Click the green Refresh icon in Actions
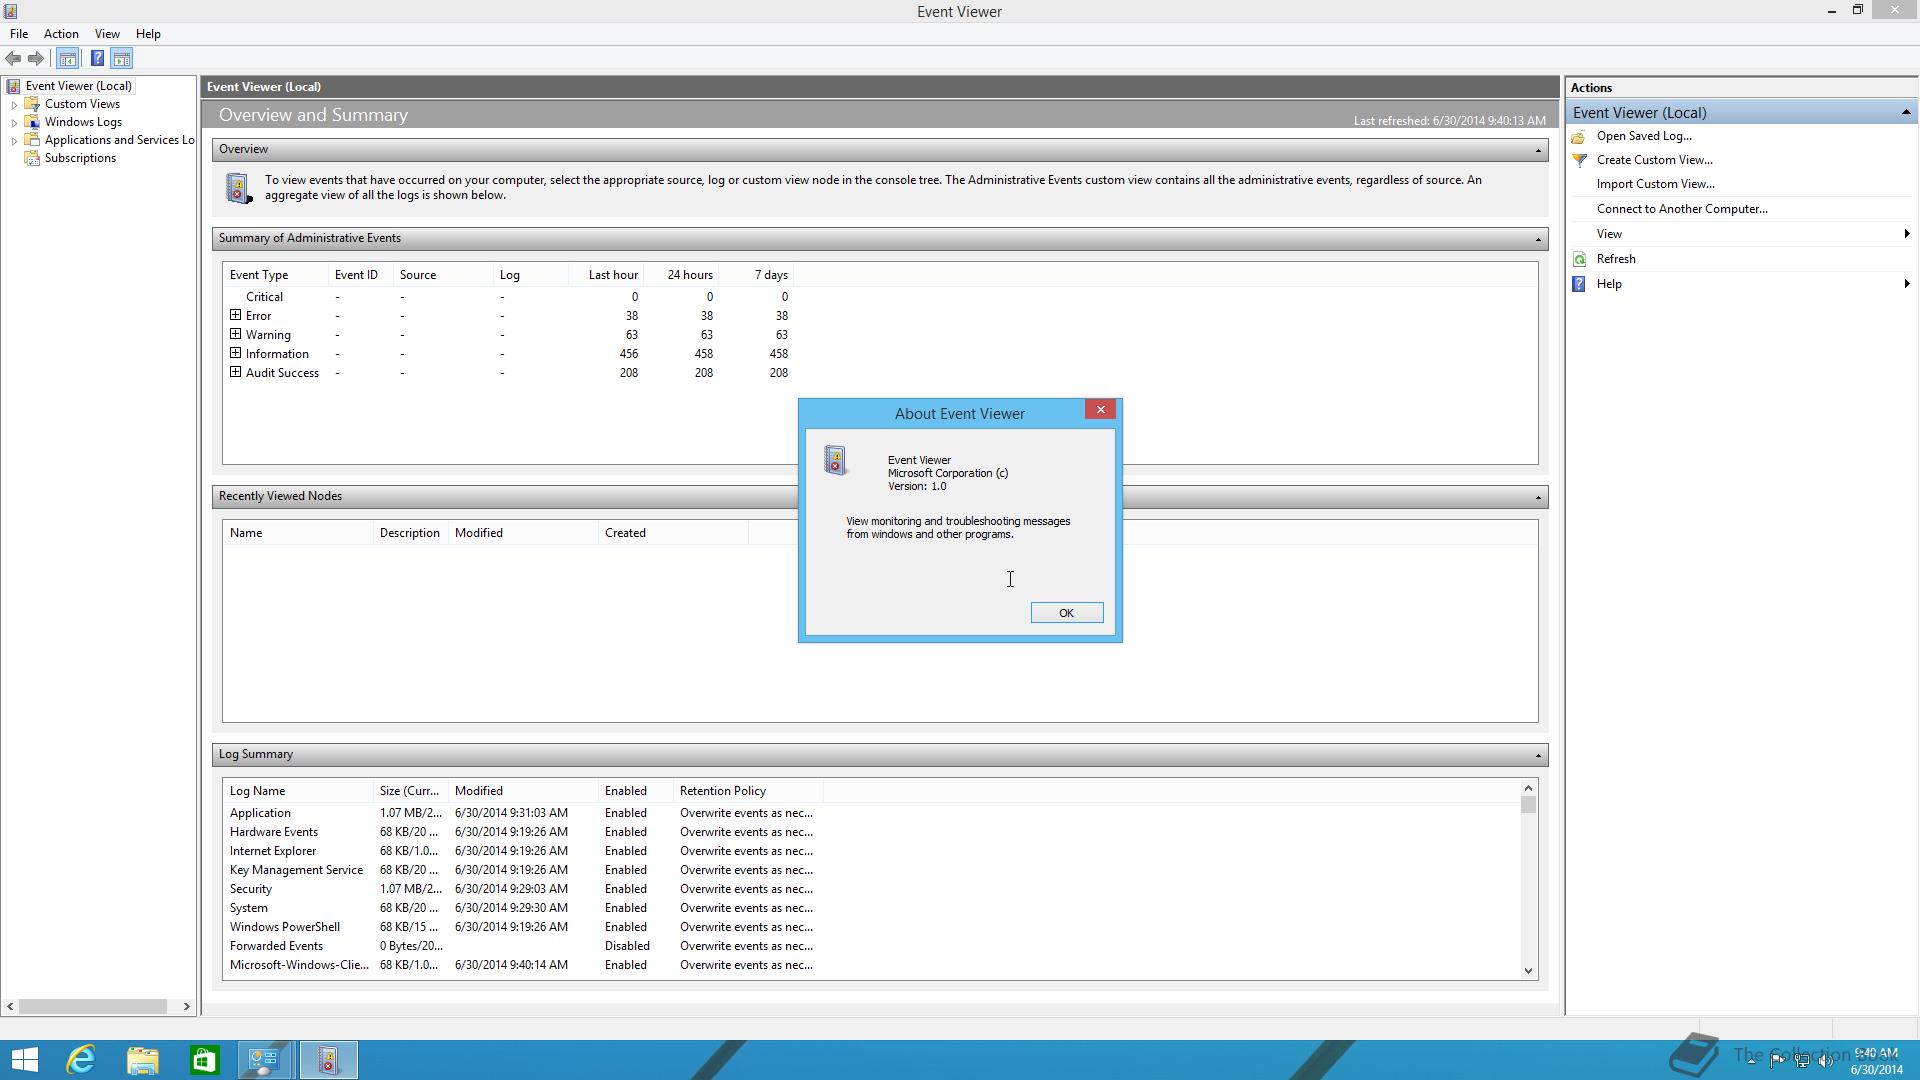This screenshot has height=1080, width=1920. coord(1579,259)
